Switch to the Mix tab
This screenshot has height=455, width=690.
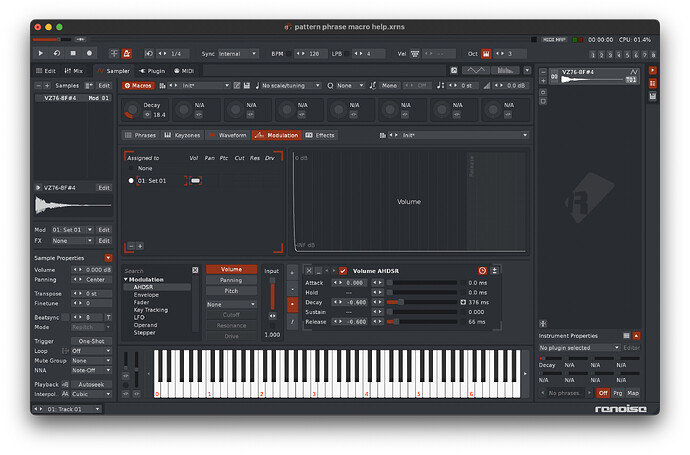coord(74,70)
